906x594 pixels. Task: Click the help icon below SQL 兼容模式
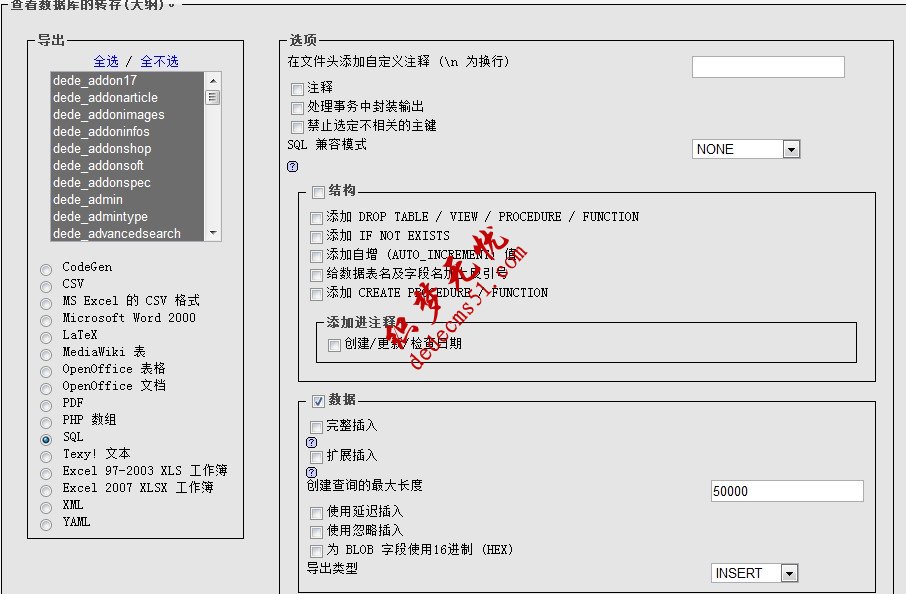(291, 166)
